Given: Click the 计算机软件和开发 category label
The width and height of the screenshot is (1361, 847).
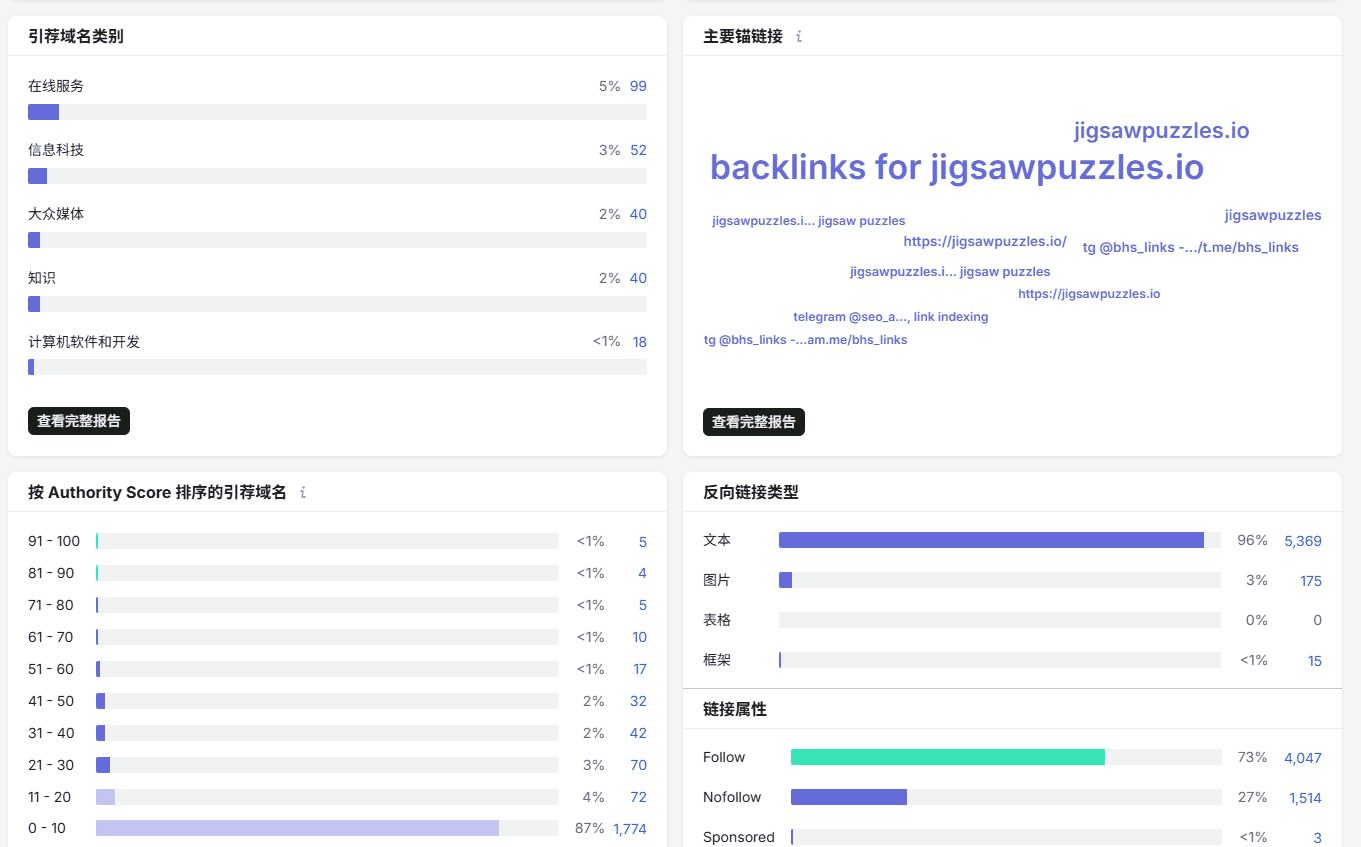Looking at the screenshot, I should click(x=84, y=342).
